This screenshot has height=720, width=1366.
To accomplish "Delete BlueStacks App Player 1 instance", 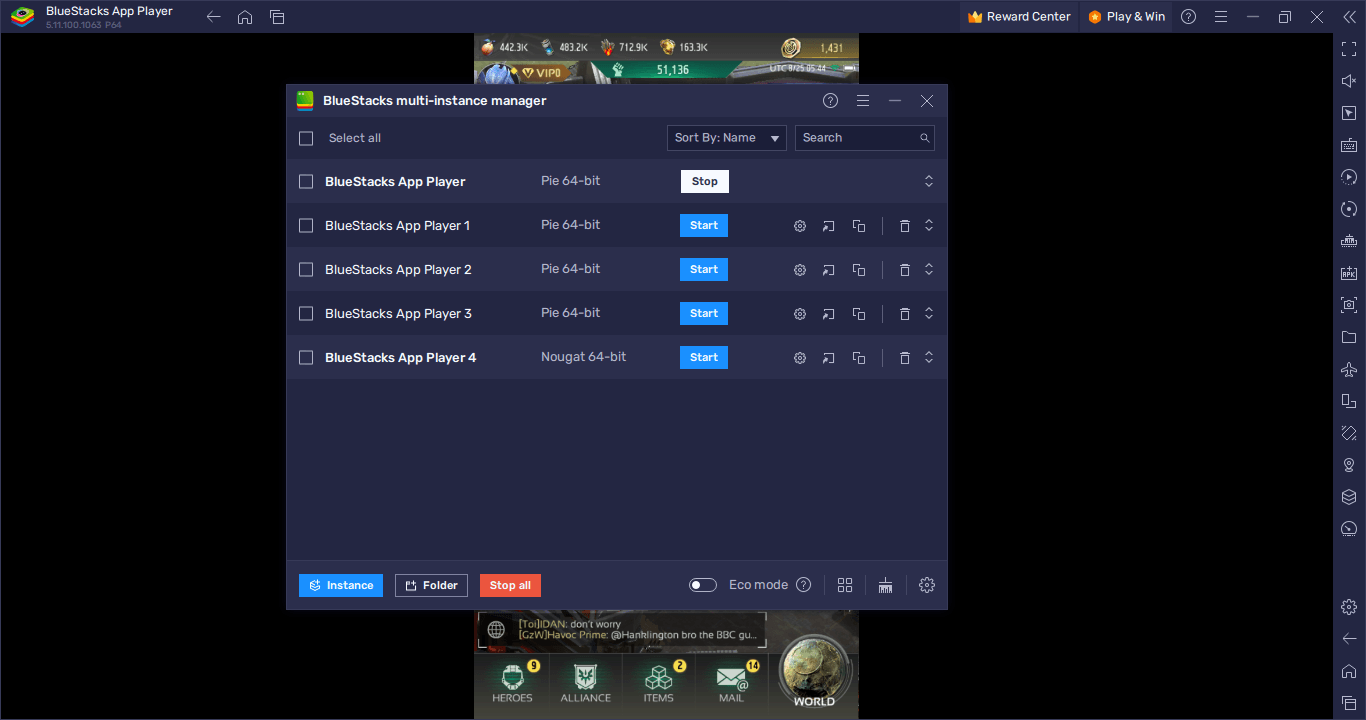I will click(905, 226).
